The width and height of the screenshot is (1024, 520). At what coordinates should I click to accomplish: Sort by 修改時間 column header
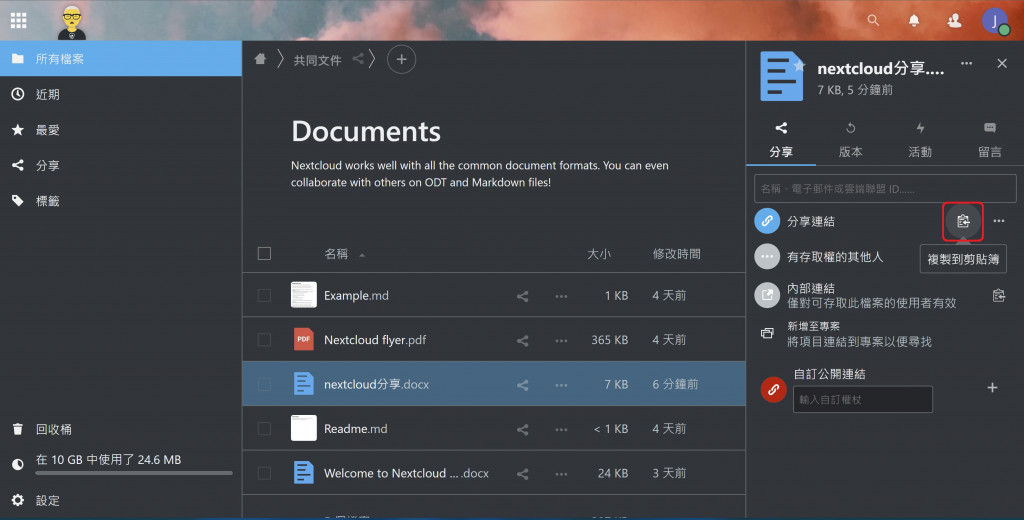[677, 253]
